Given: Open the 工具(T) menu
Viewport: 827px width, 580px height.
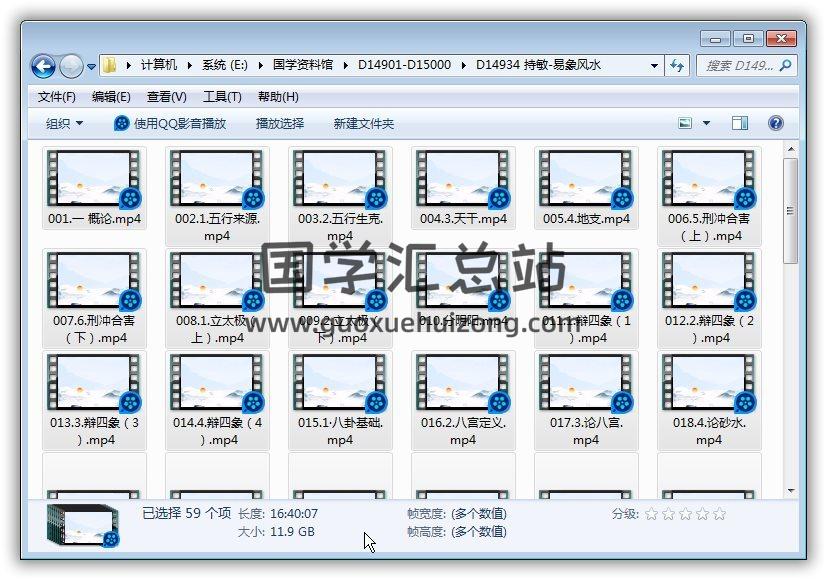Looking at the screenshot, I should click(222, 97).
